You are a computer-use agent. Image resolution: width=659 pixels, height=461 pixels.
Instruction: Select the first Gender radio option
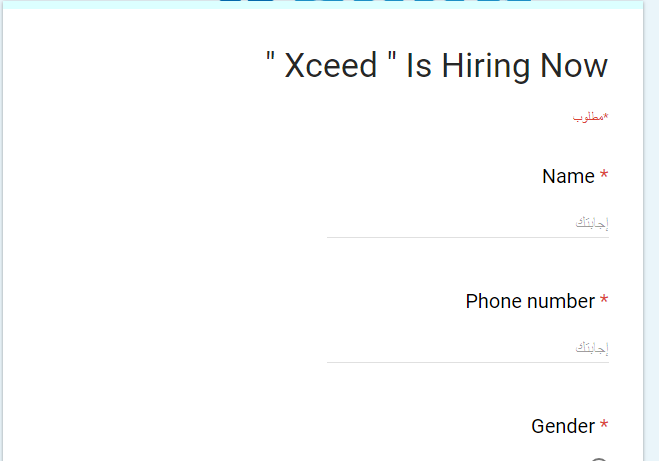coord(599,459)
